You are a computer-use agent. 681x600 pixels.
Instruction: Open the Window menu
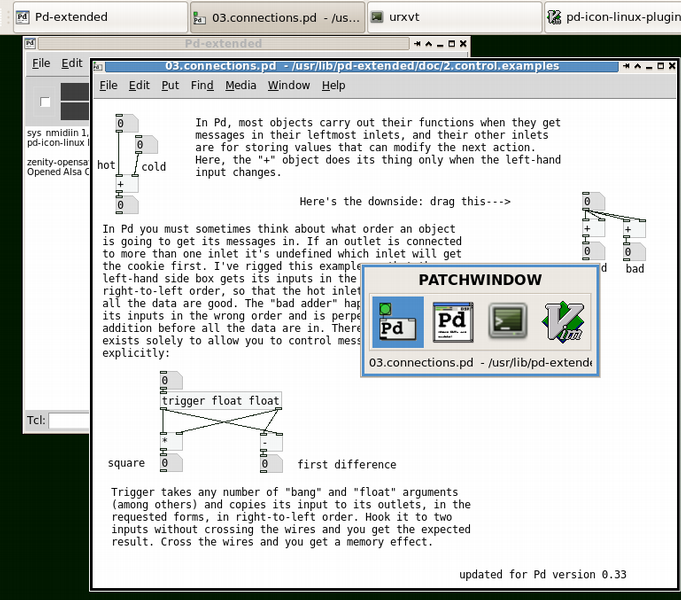(289, 85)
